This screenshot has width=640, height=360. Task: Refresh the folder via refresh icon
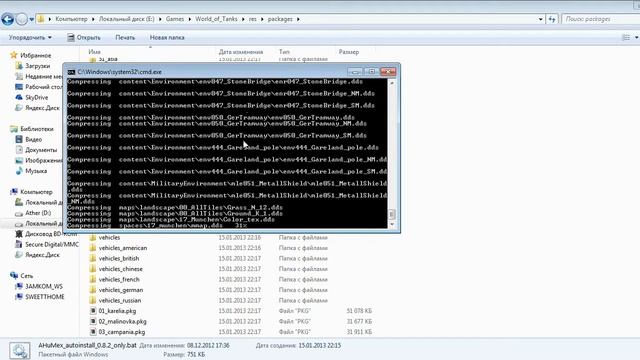(552, 19)
